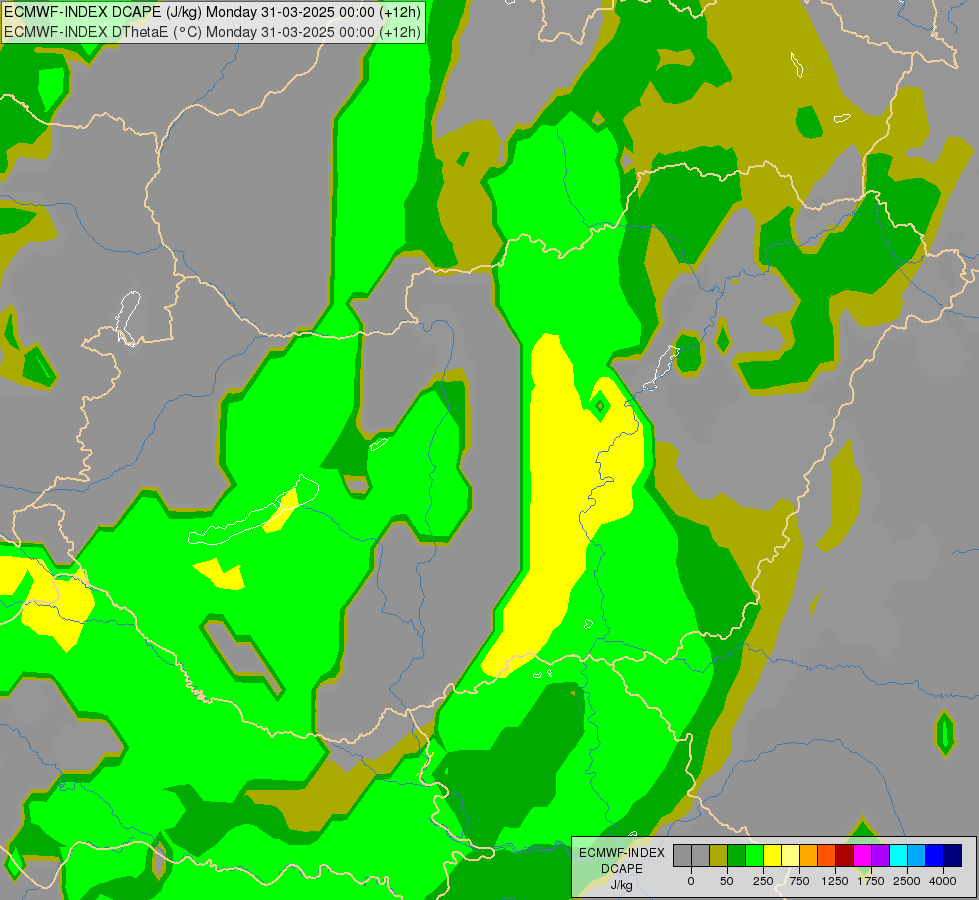Click the magenta legend swatch
Viewport: 979px width, 900px height.
(x=863, y=855)
